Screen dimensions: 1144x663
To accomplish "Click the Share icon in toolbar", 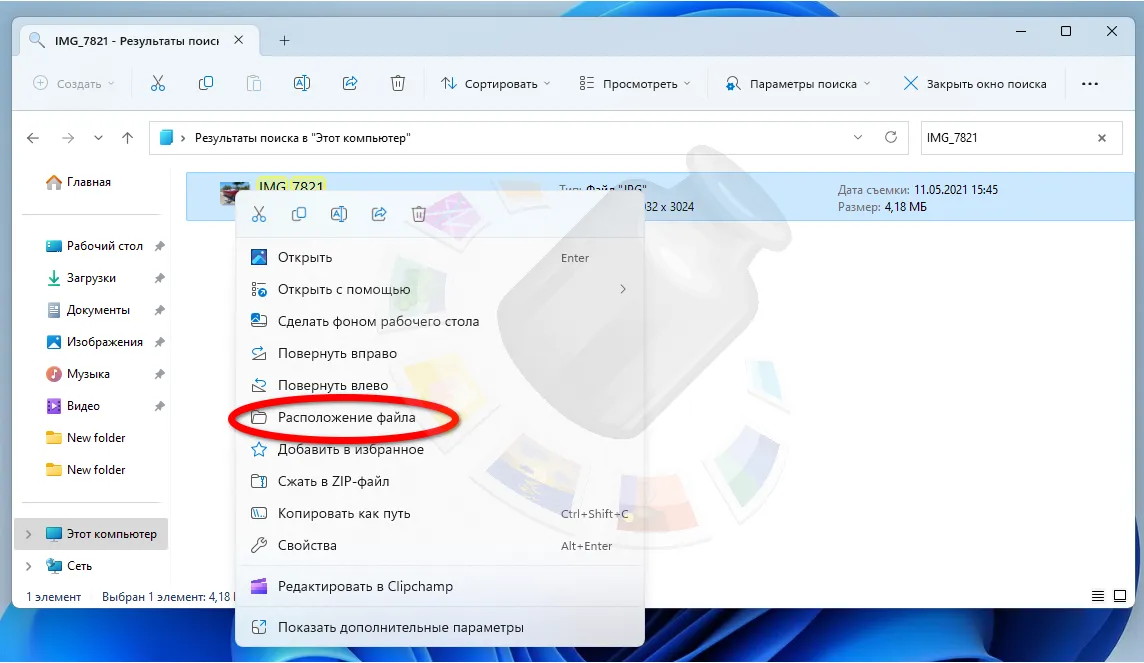I will [x=350, y=84].
